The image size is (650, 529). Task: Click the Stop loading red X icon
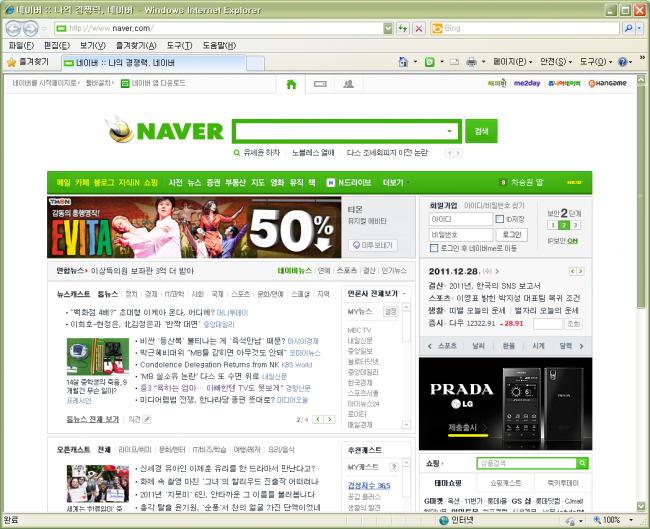418,29
